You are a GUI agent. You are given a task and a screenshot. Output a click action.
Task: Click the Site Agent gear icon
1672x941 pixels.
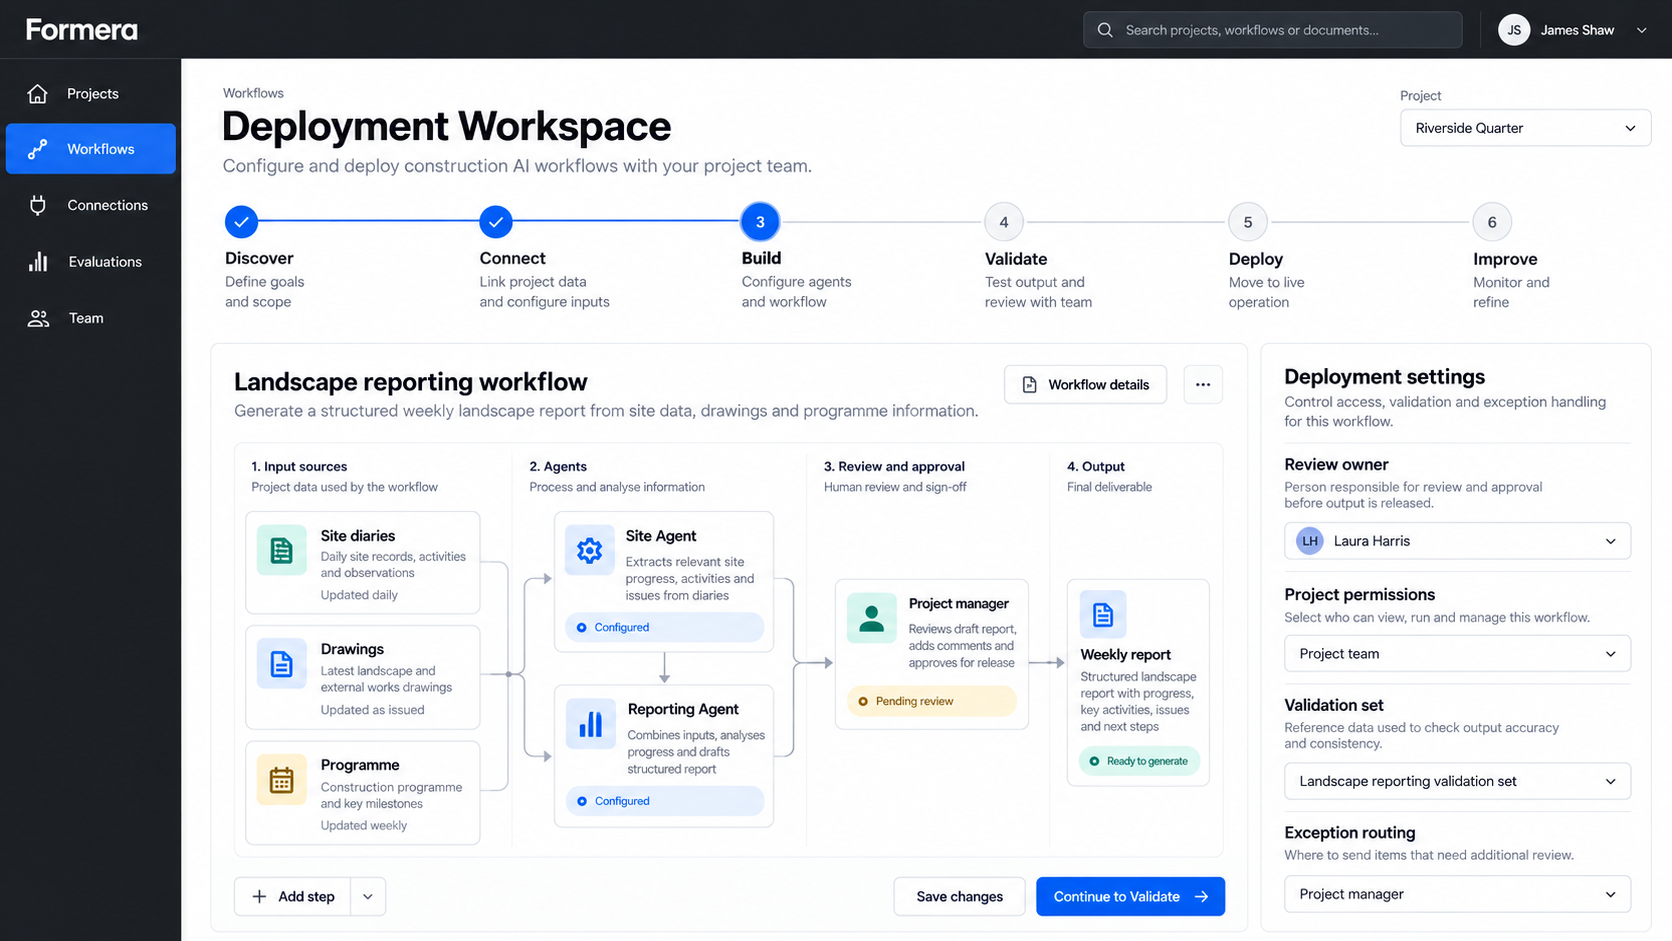590,550
